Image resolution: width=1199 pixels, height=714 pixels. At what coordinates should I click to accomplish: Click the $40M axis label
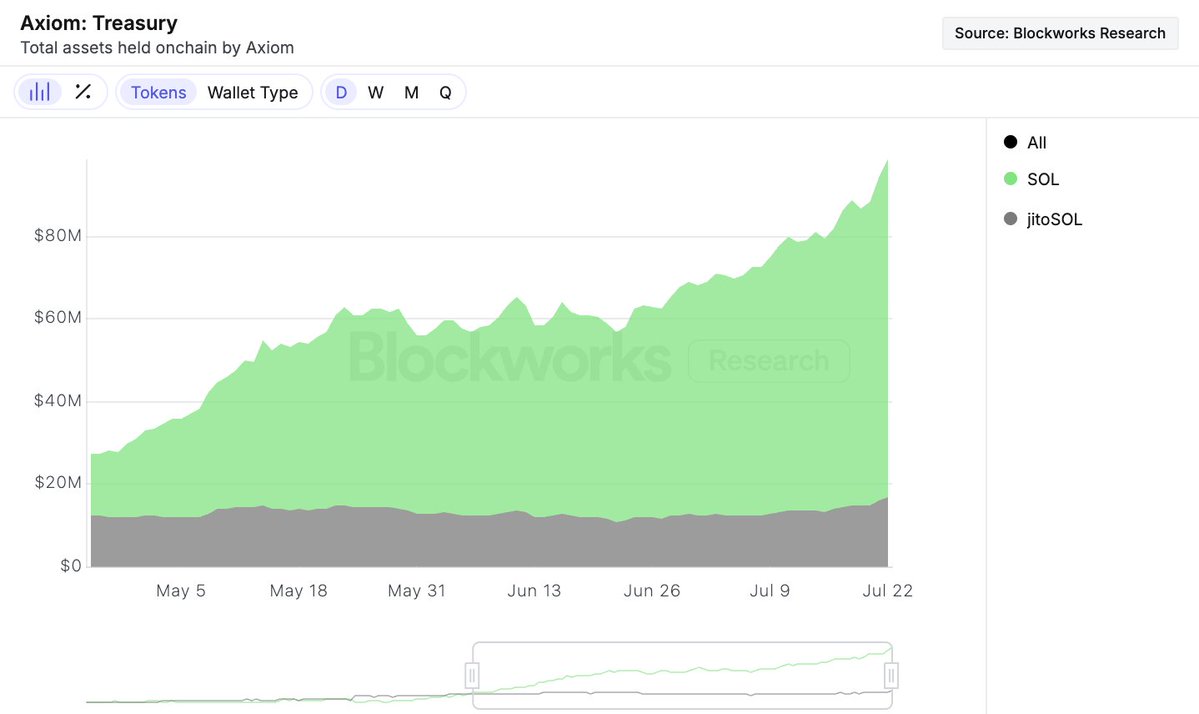click(57, 401)
